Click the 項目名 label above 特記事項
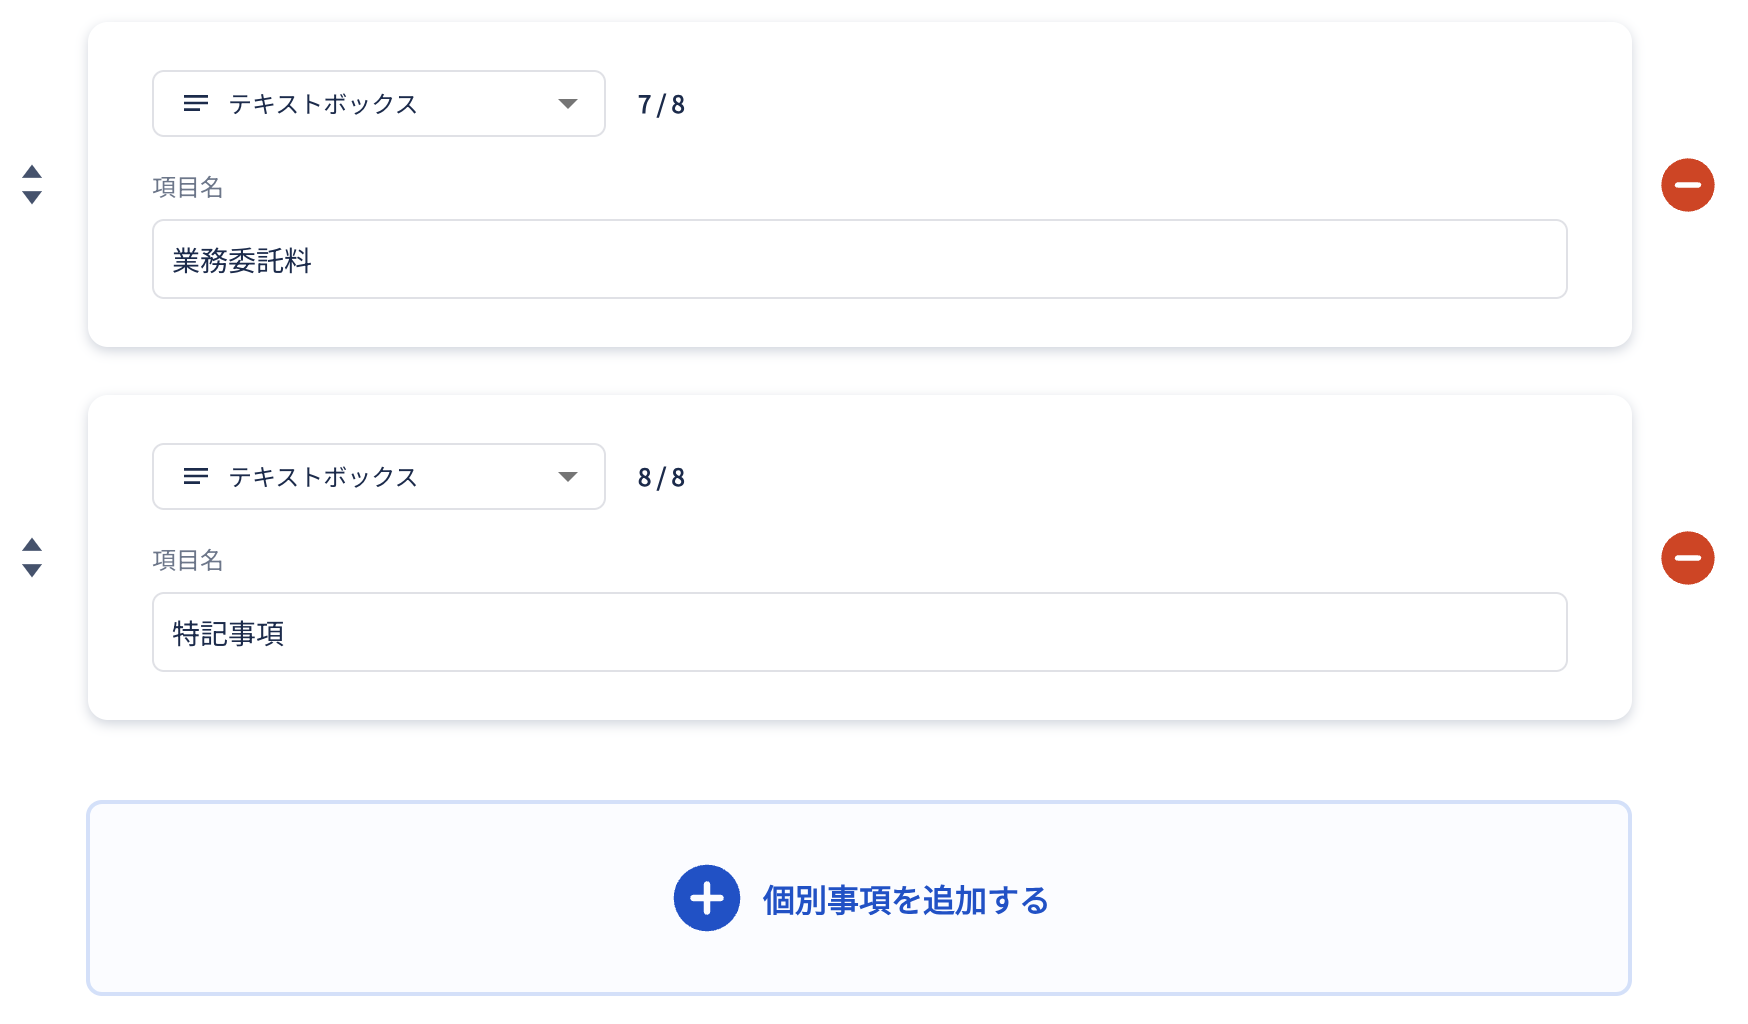The height and width of the screenshot is (1024, 1748). point(187,560)
